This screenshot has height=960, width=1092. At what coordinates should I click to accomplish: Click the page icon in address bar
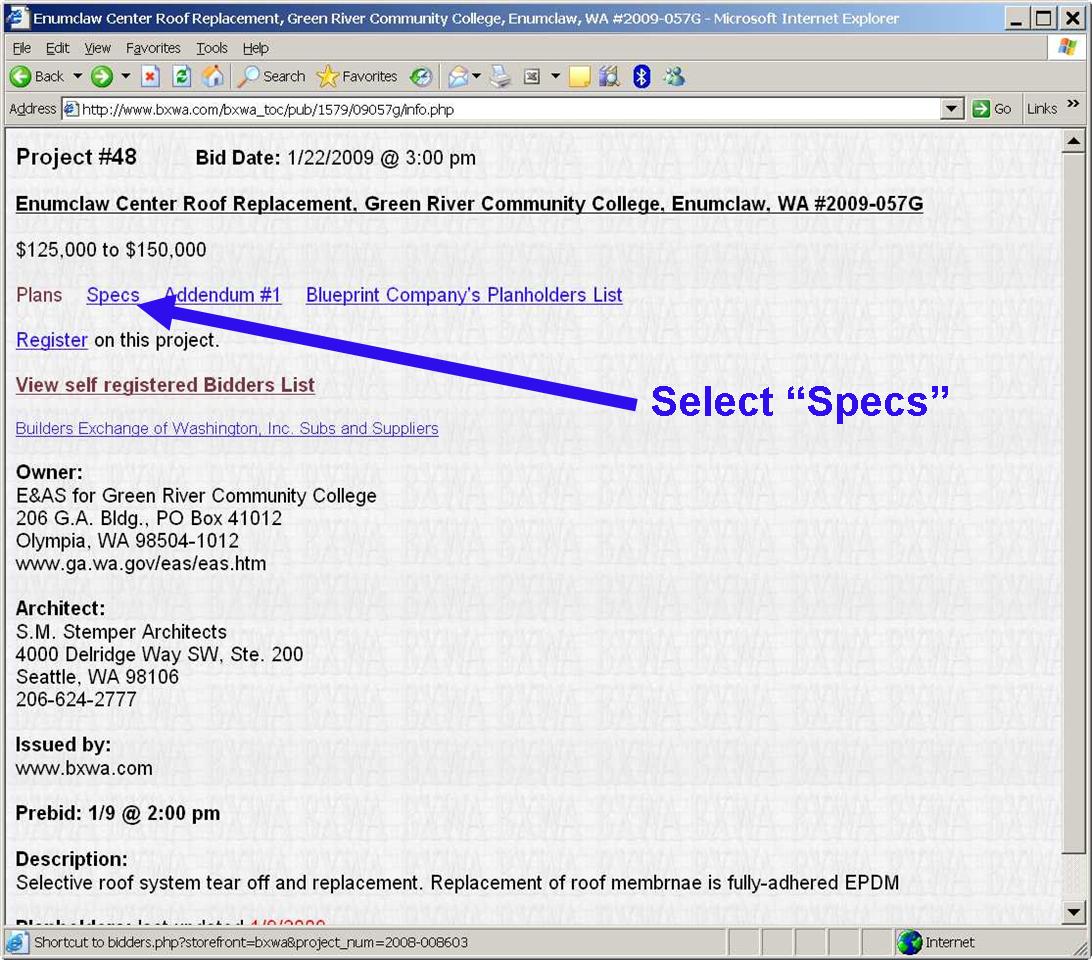tap(71, 109)
